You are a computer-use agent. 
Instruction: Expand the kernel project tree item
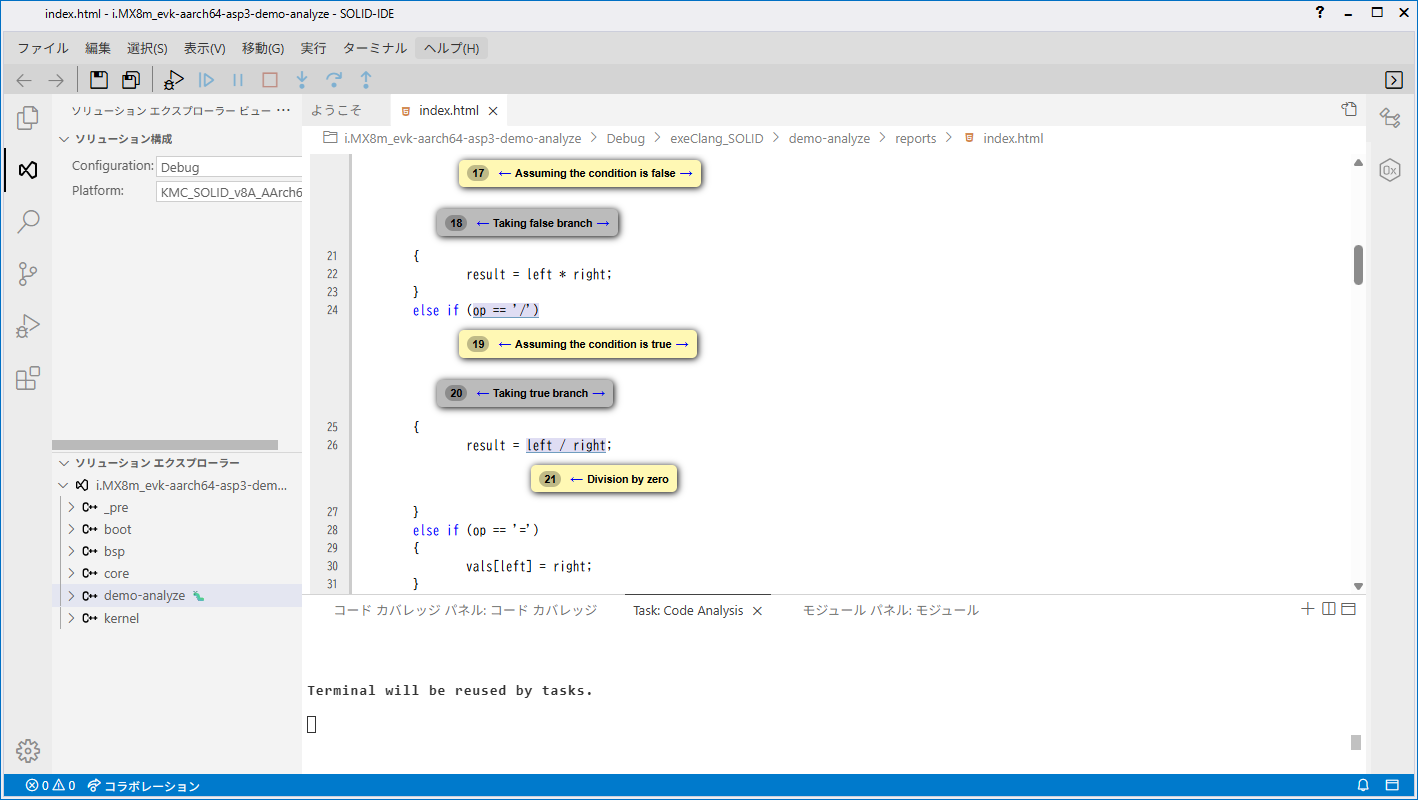[x=71, y=619]
